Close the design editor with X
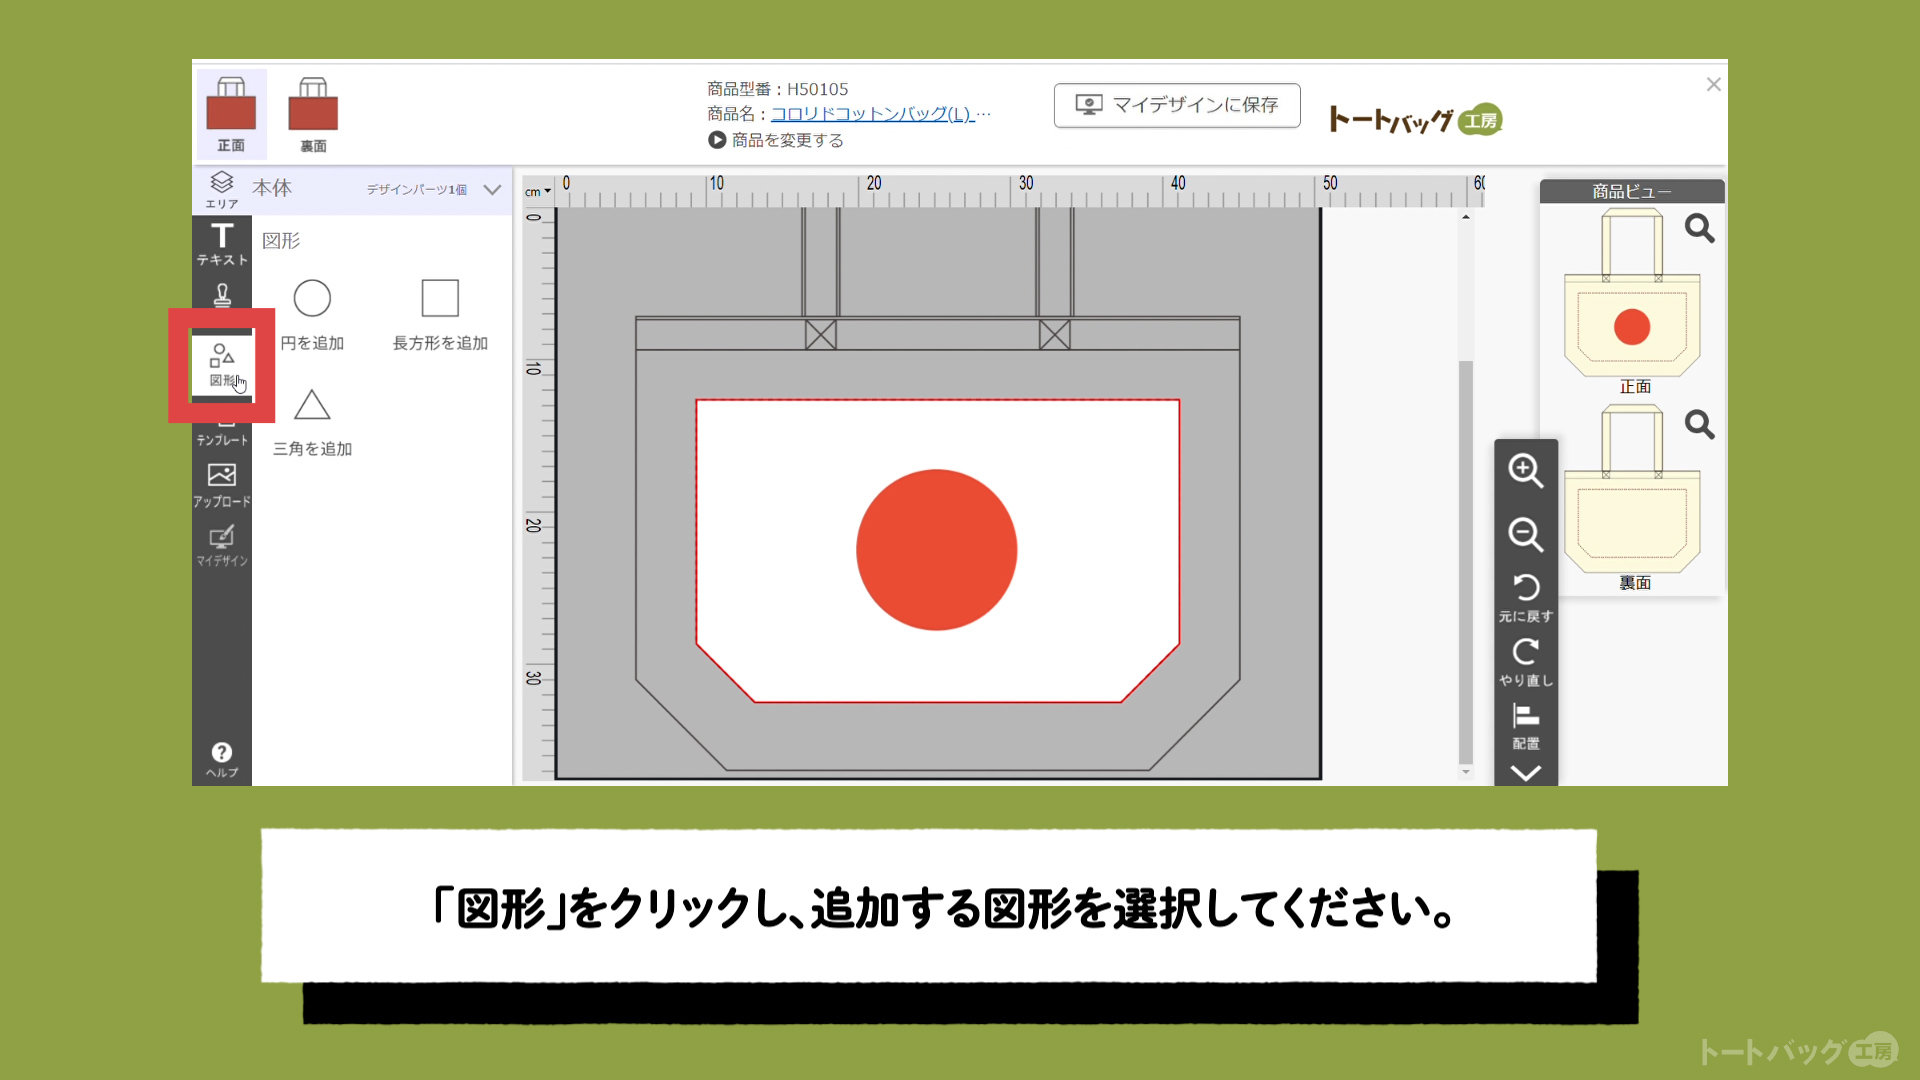This screenshot has width=1920, height=1080. pyautogui.click(x=1713, y=85)
